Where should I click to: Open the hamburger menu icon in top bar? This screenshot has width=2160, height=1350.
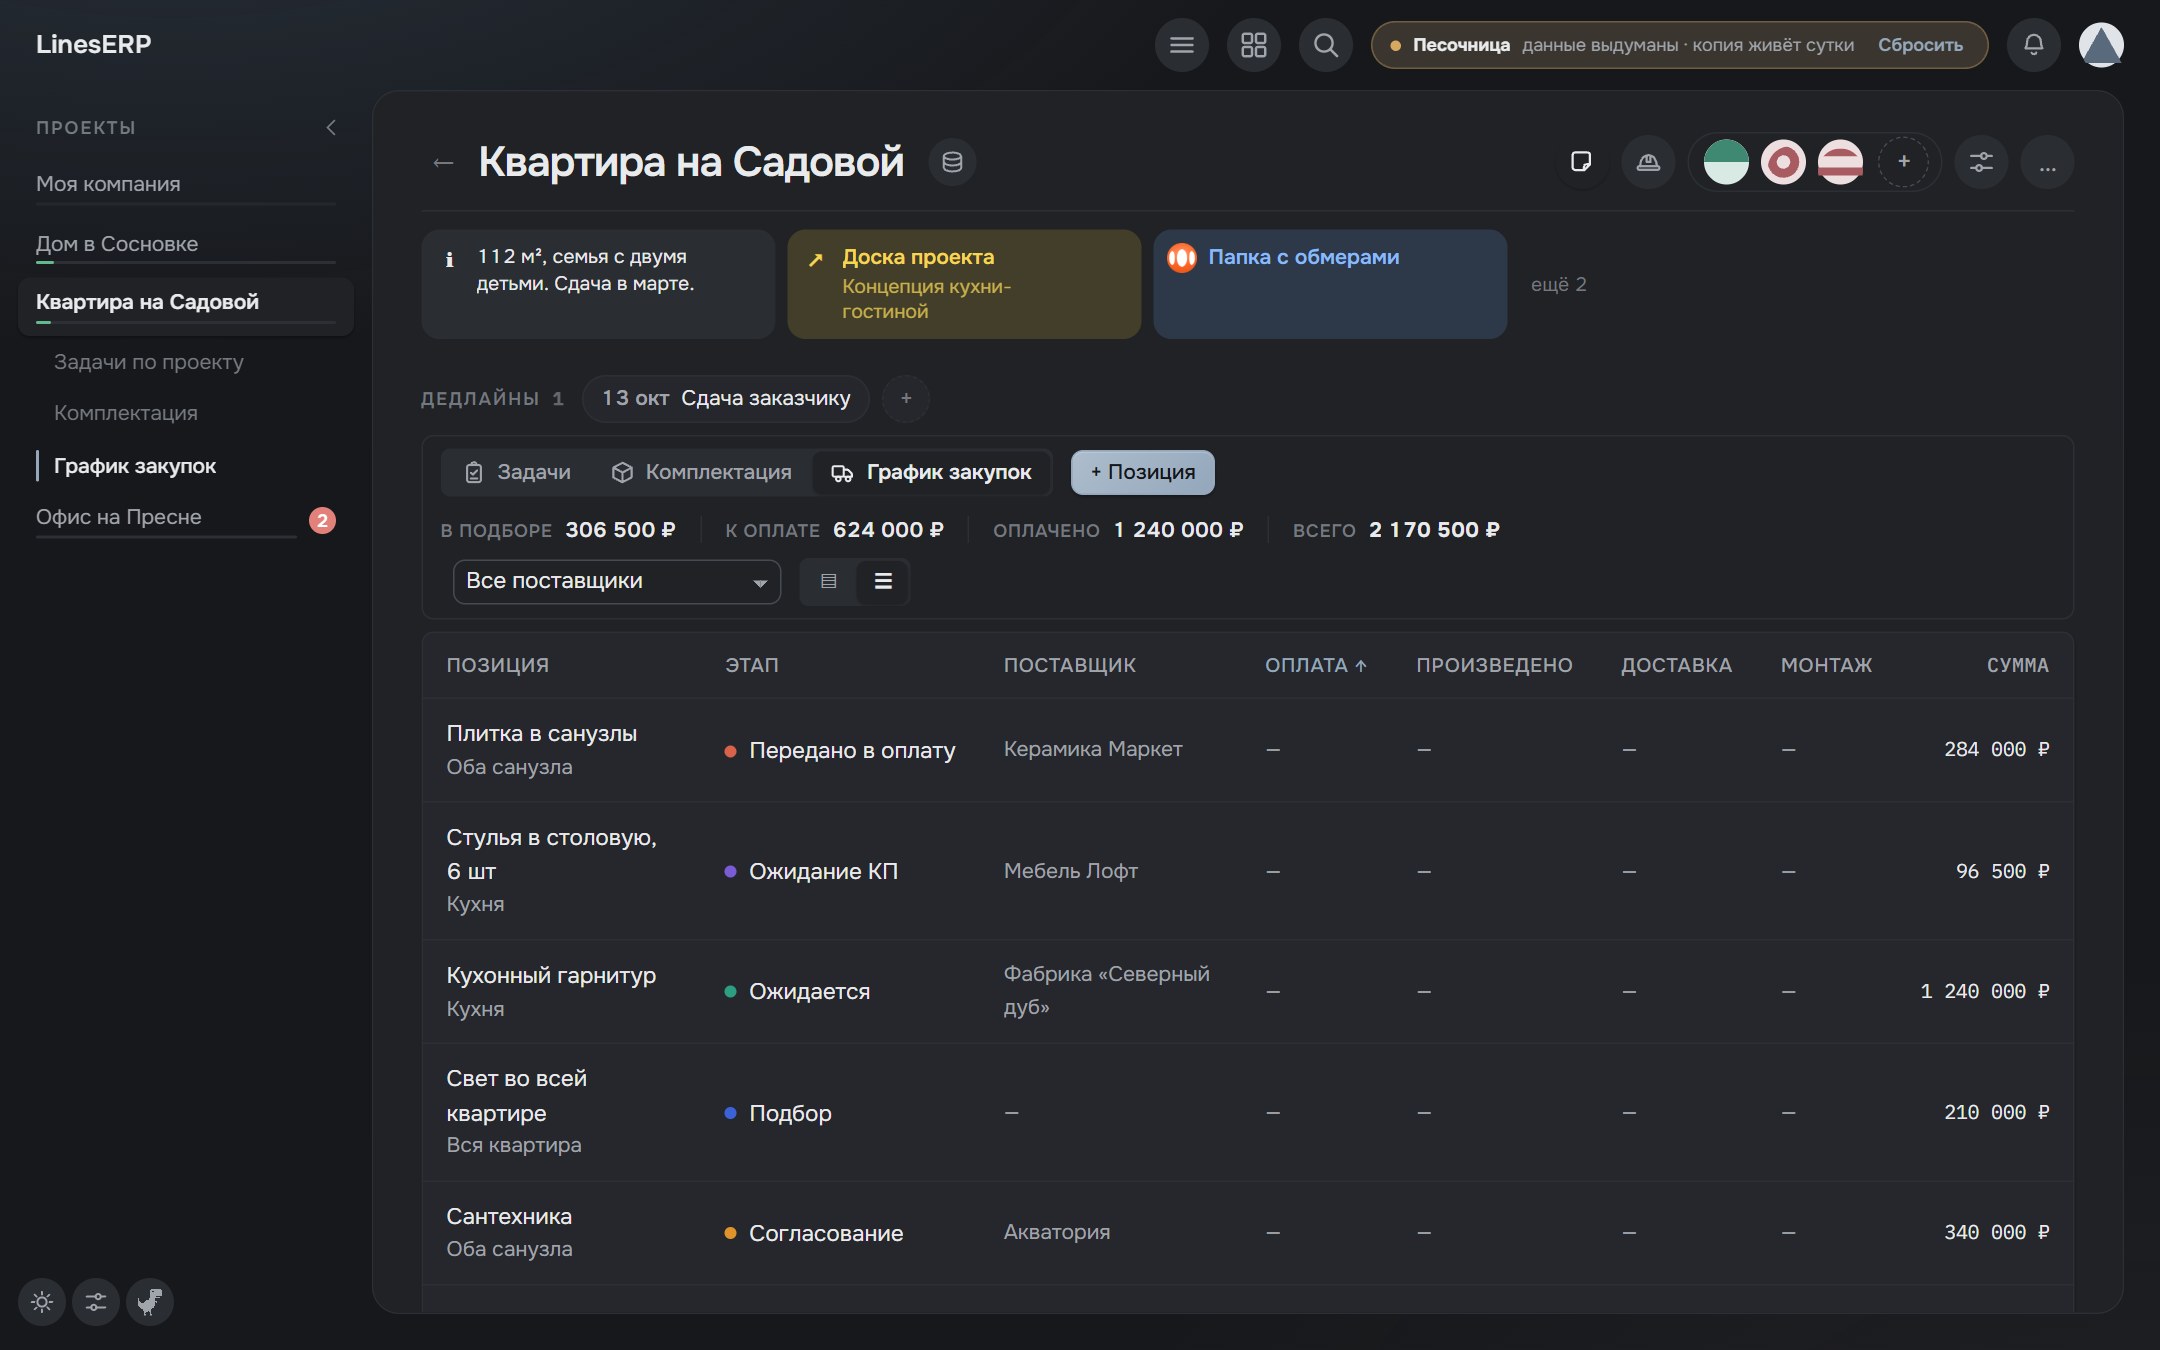tap(1181, 45)
